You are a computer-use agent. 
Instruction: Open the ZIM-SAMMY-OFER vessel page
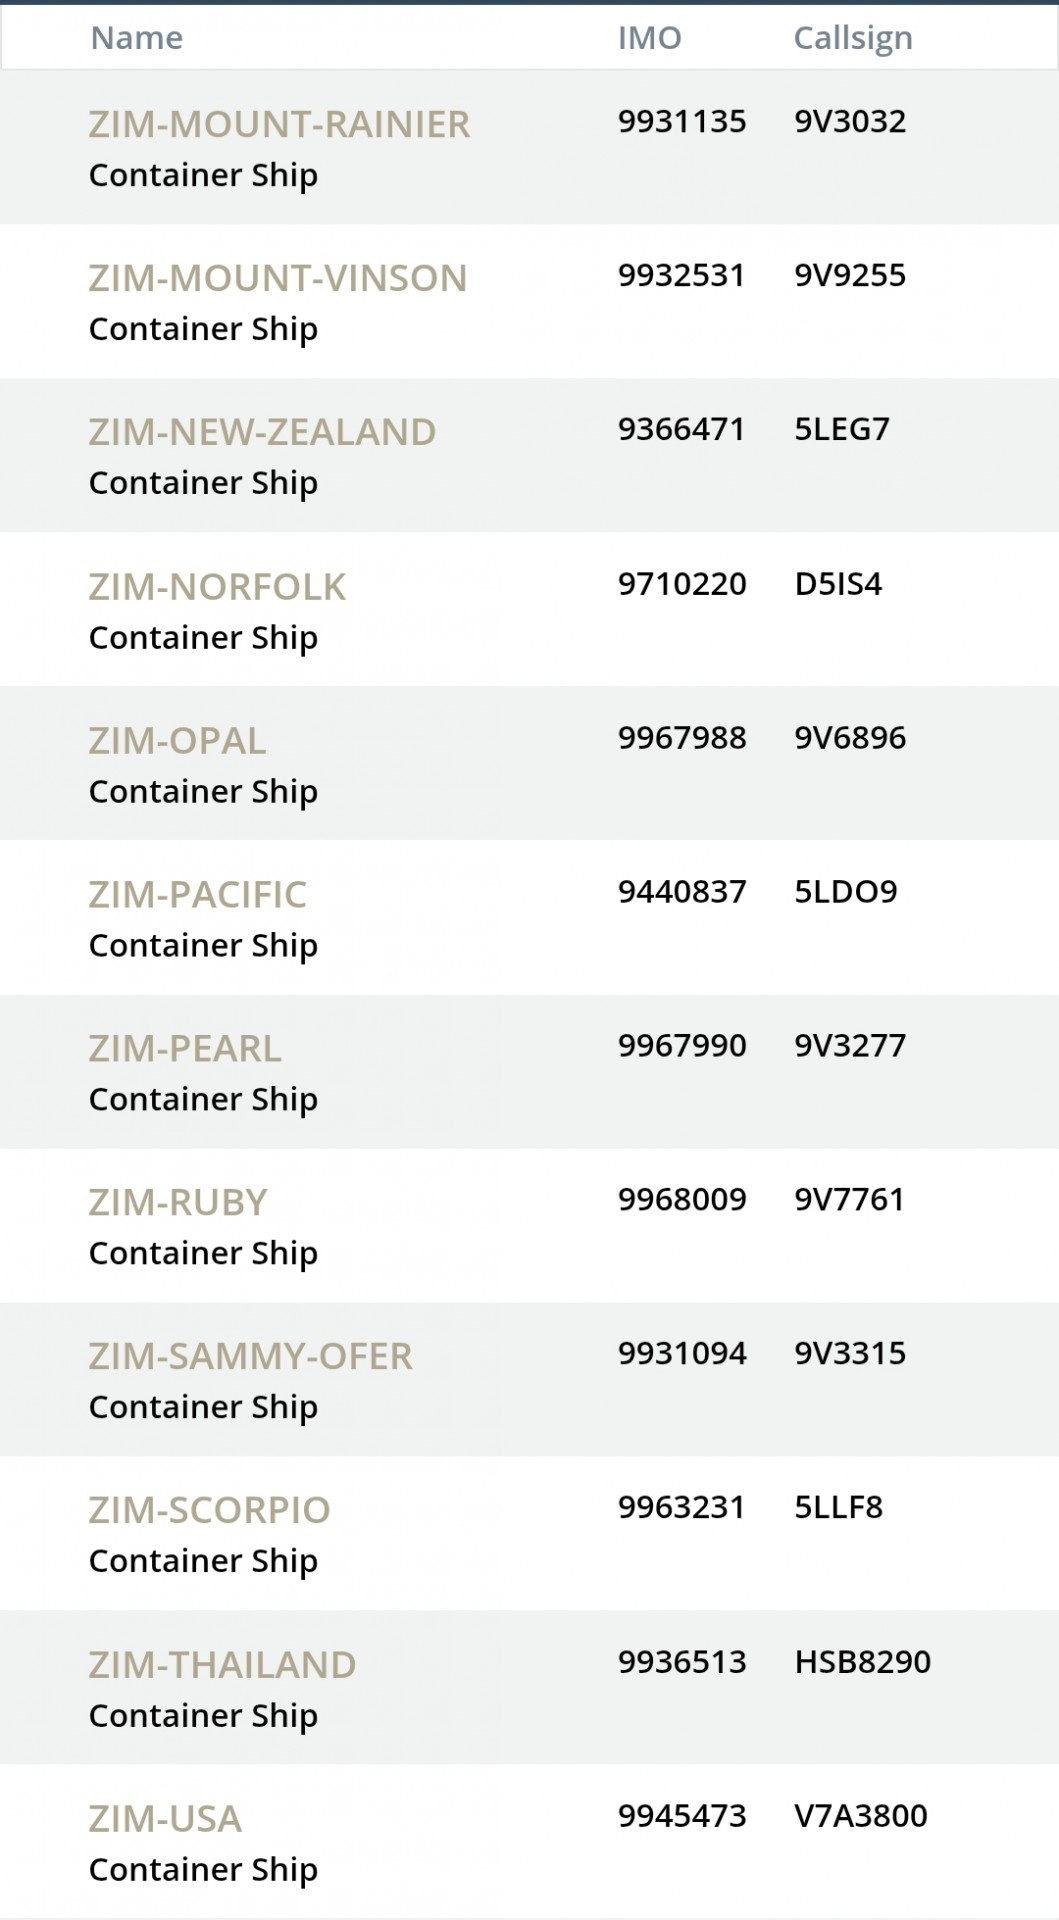tap(250, 1357)
